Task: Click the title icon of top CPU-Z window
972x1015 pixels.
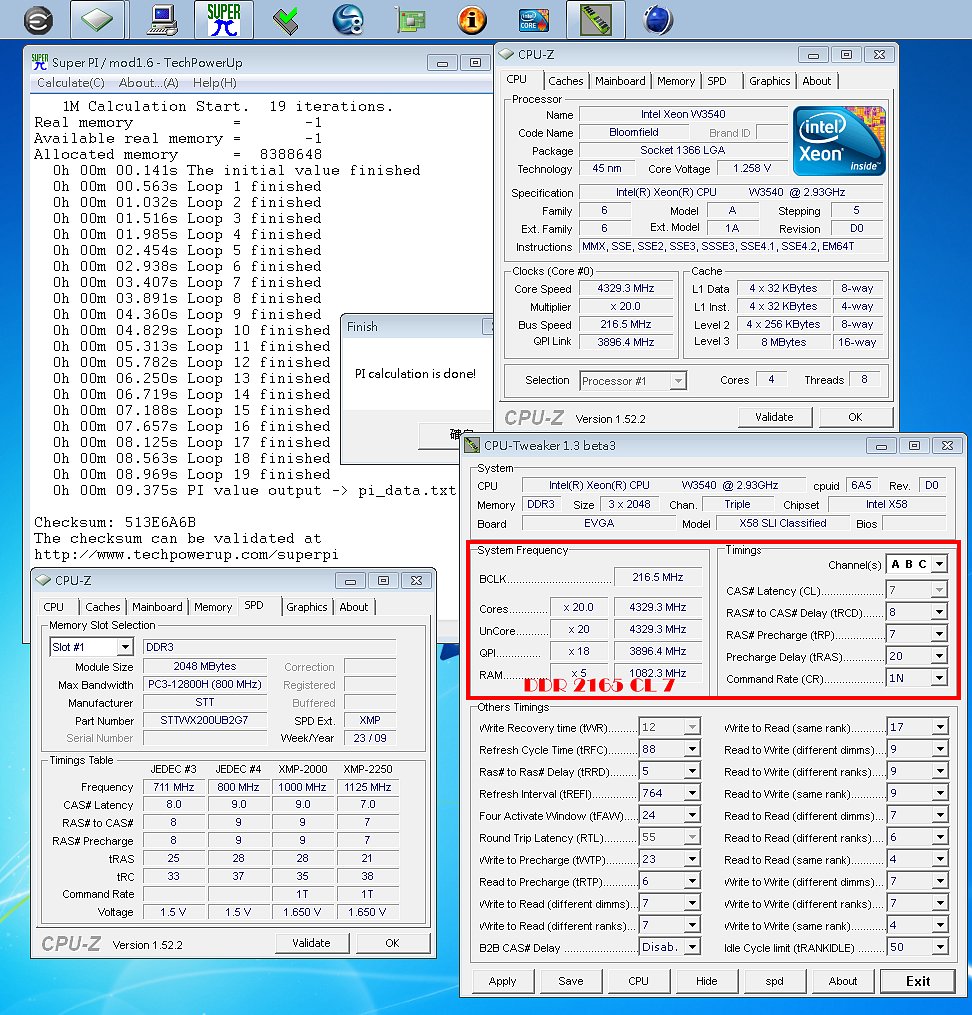Action: coord(507,54)
